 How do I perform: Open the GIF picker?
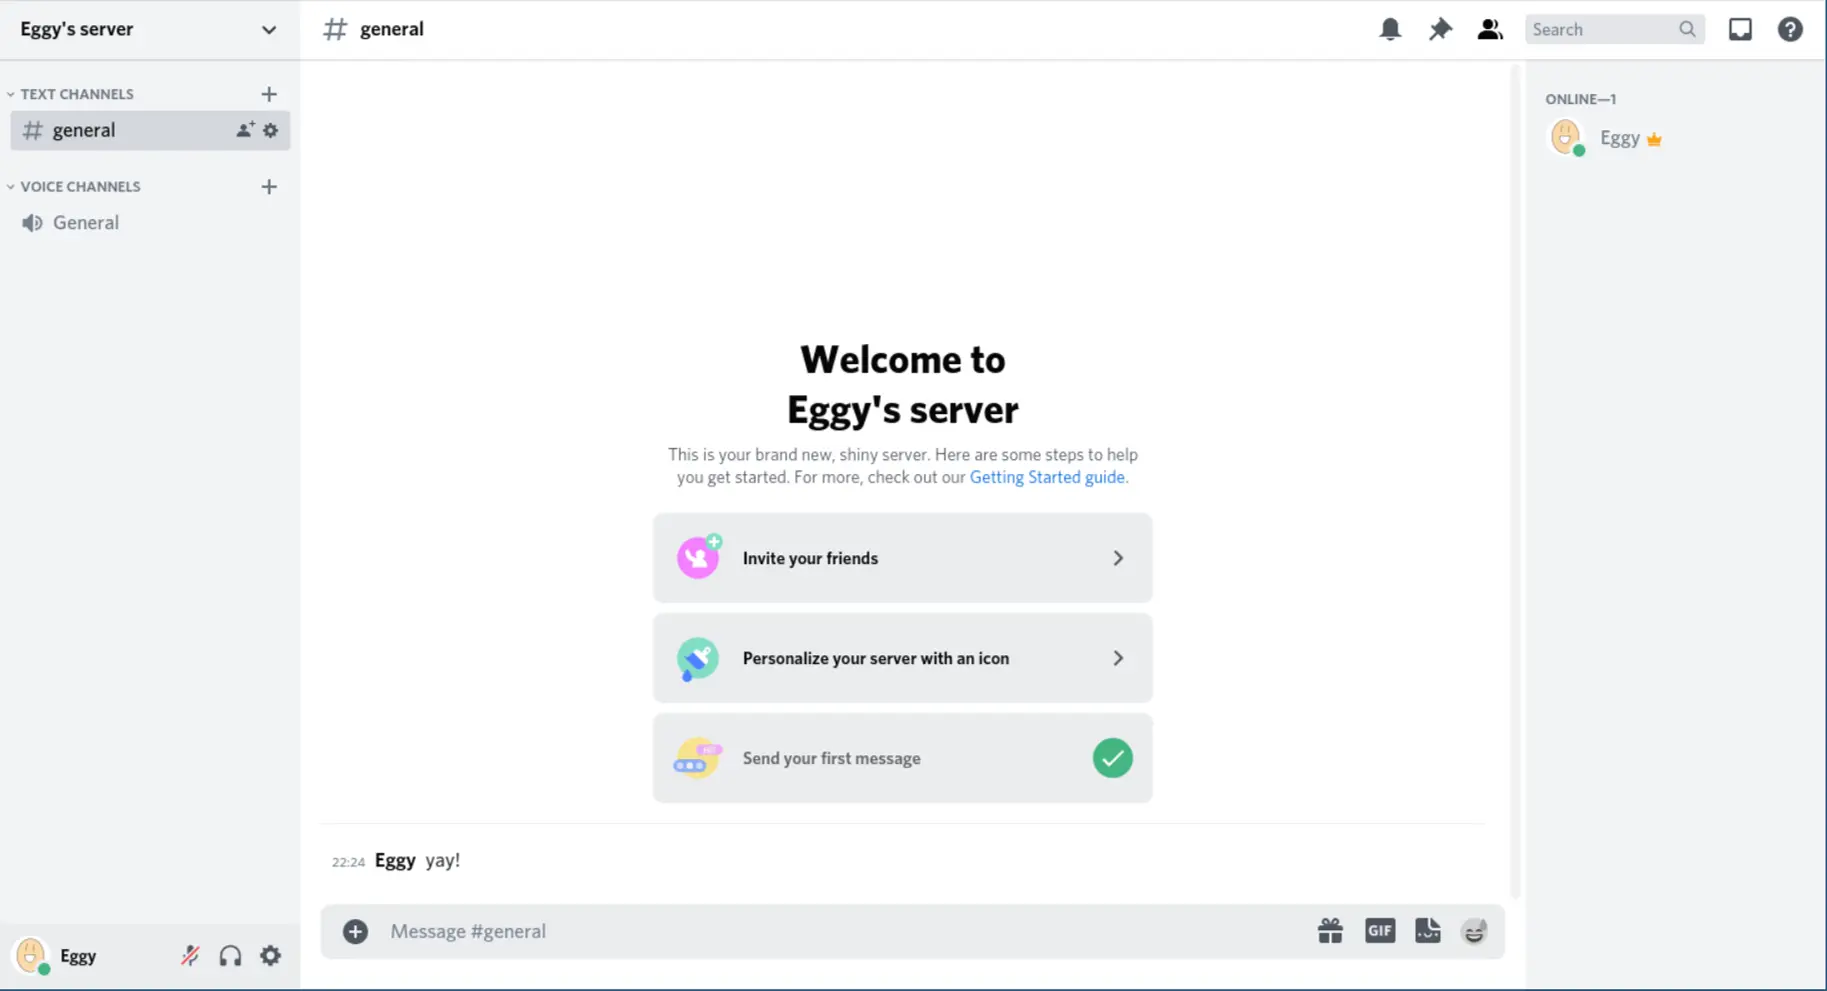pos(1380,931)
